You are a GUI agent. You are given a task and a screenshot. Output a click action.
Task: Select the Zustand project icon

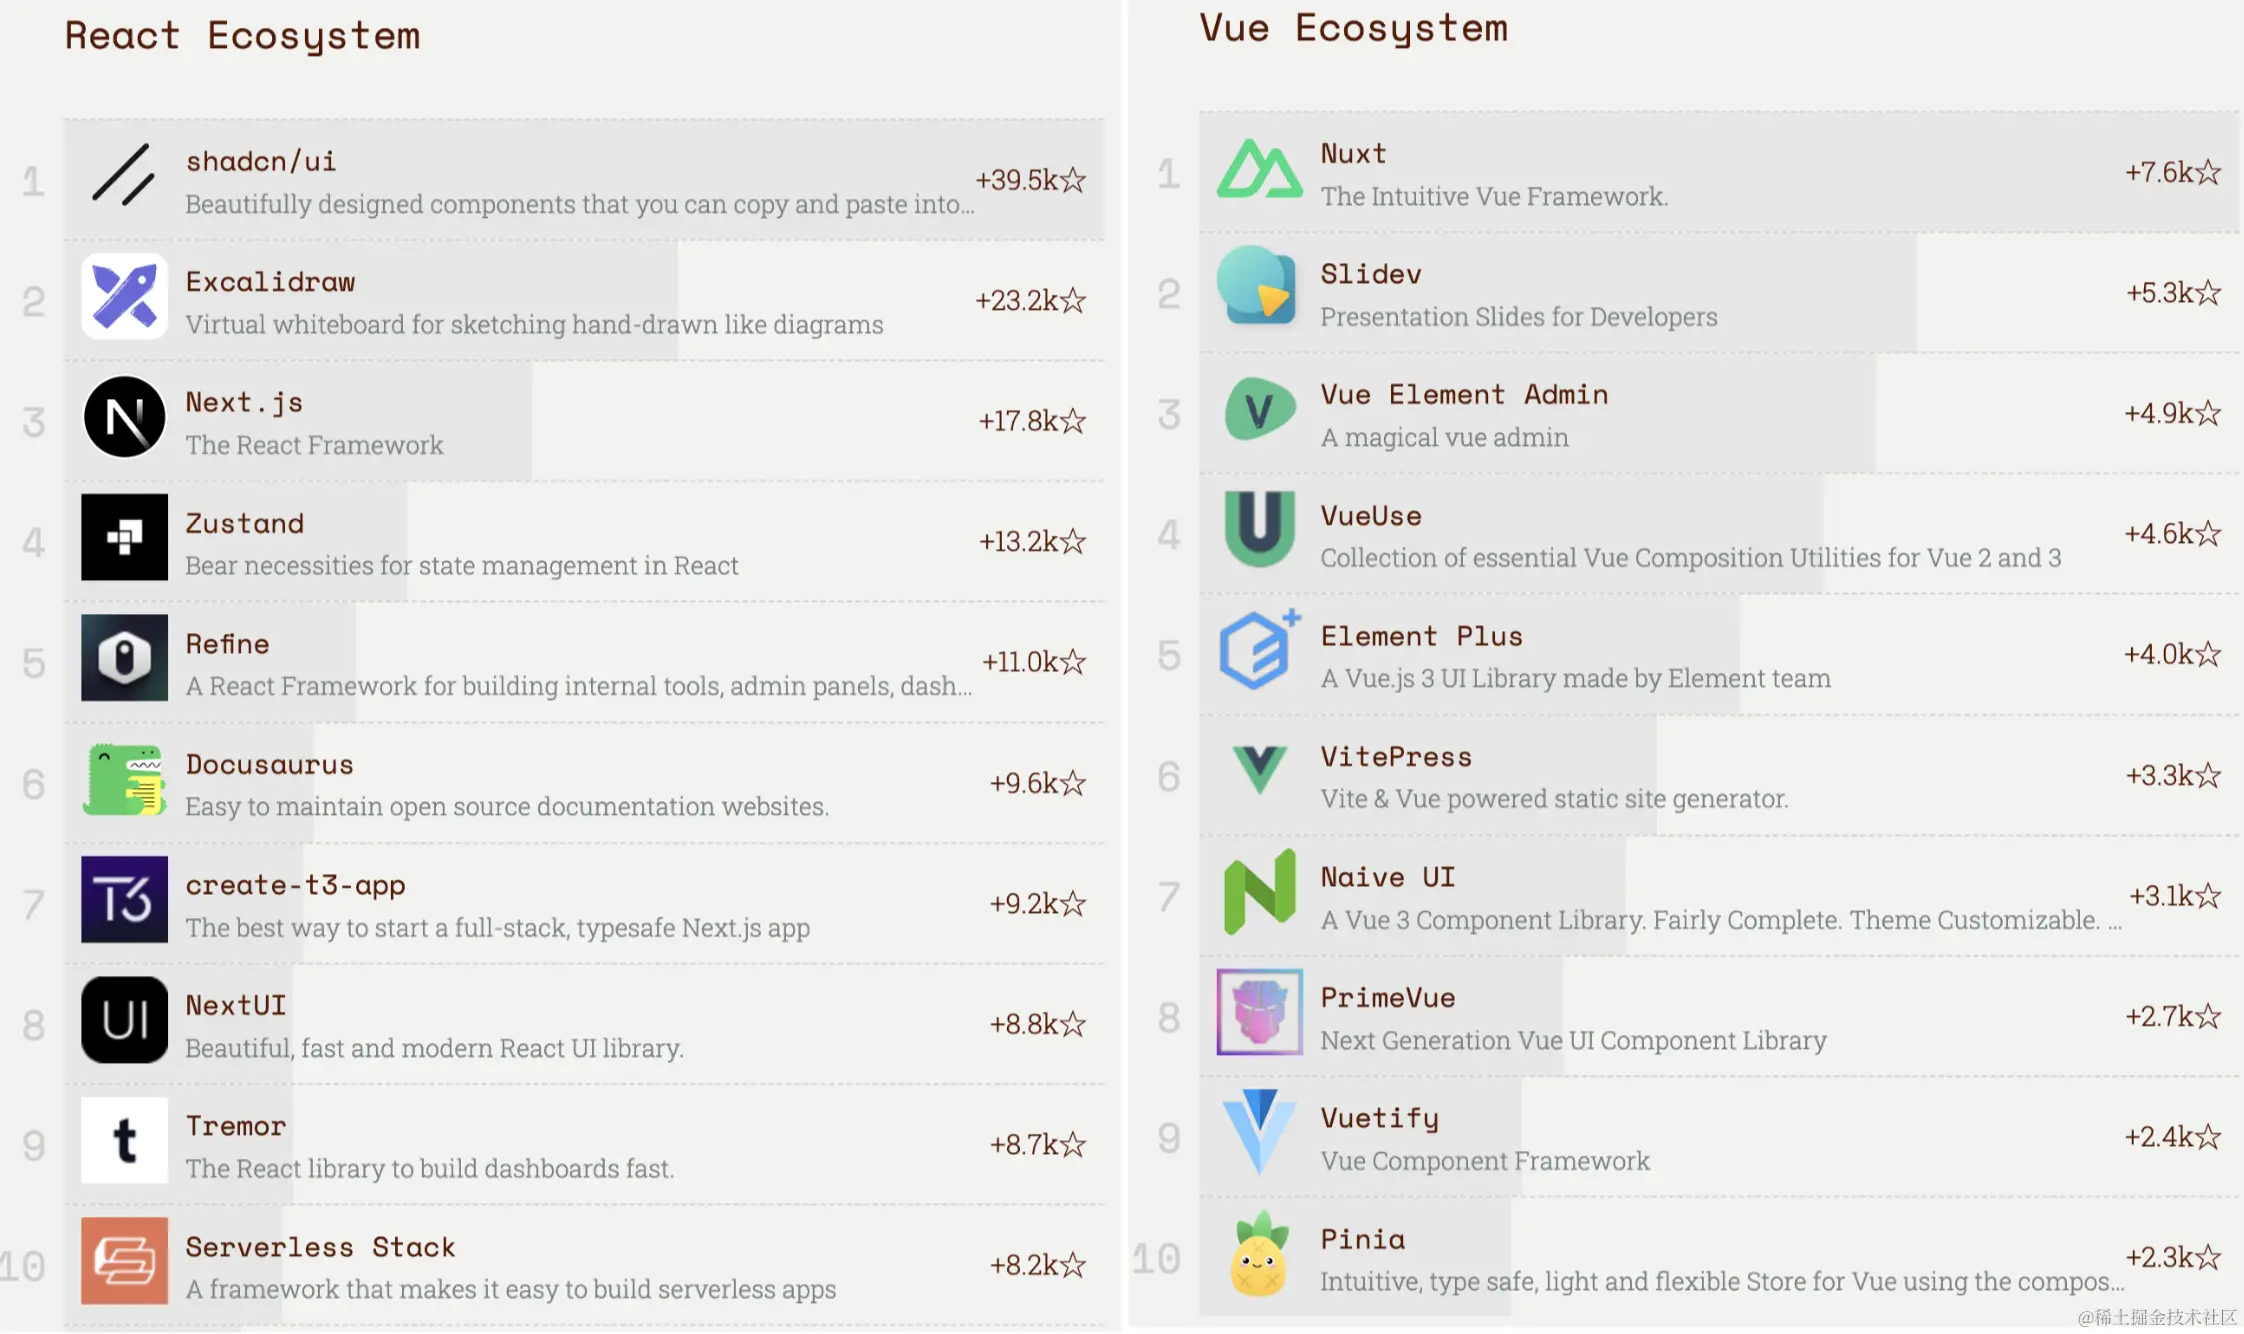click(124, 537)
